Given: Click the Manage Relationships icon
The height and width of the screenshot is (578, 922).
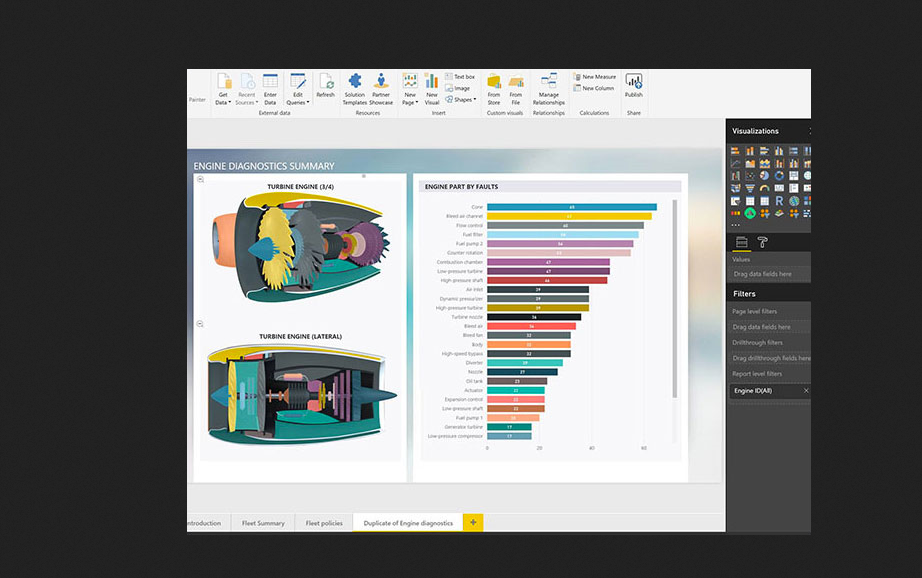Looking at the screenshot, I should point(548,83).
